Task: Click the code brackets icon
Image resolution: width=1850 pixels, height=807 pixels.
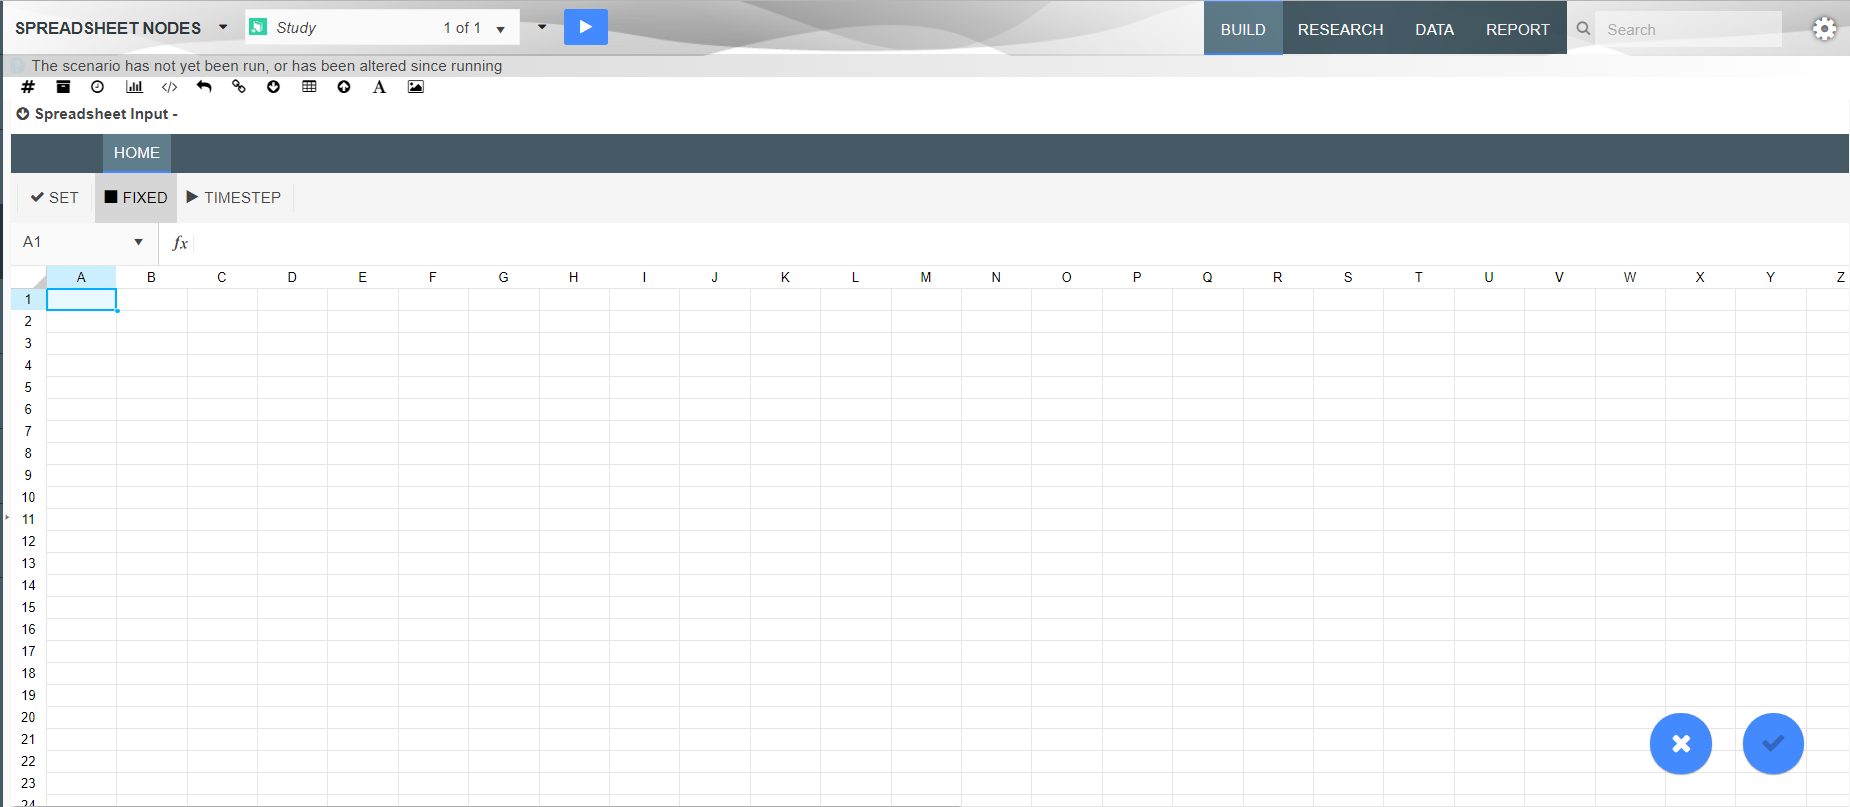Action: coord(169,87)
